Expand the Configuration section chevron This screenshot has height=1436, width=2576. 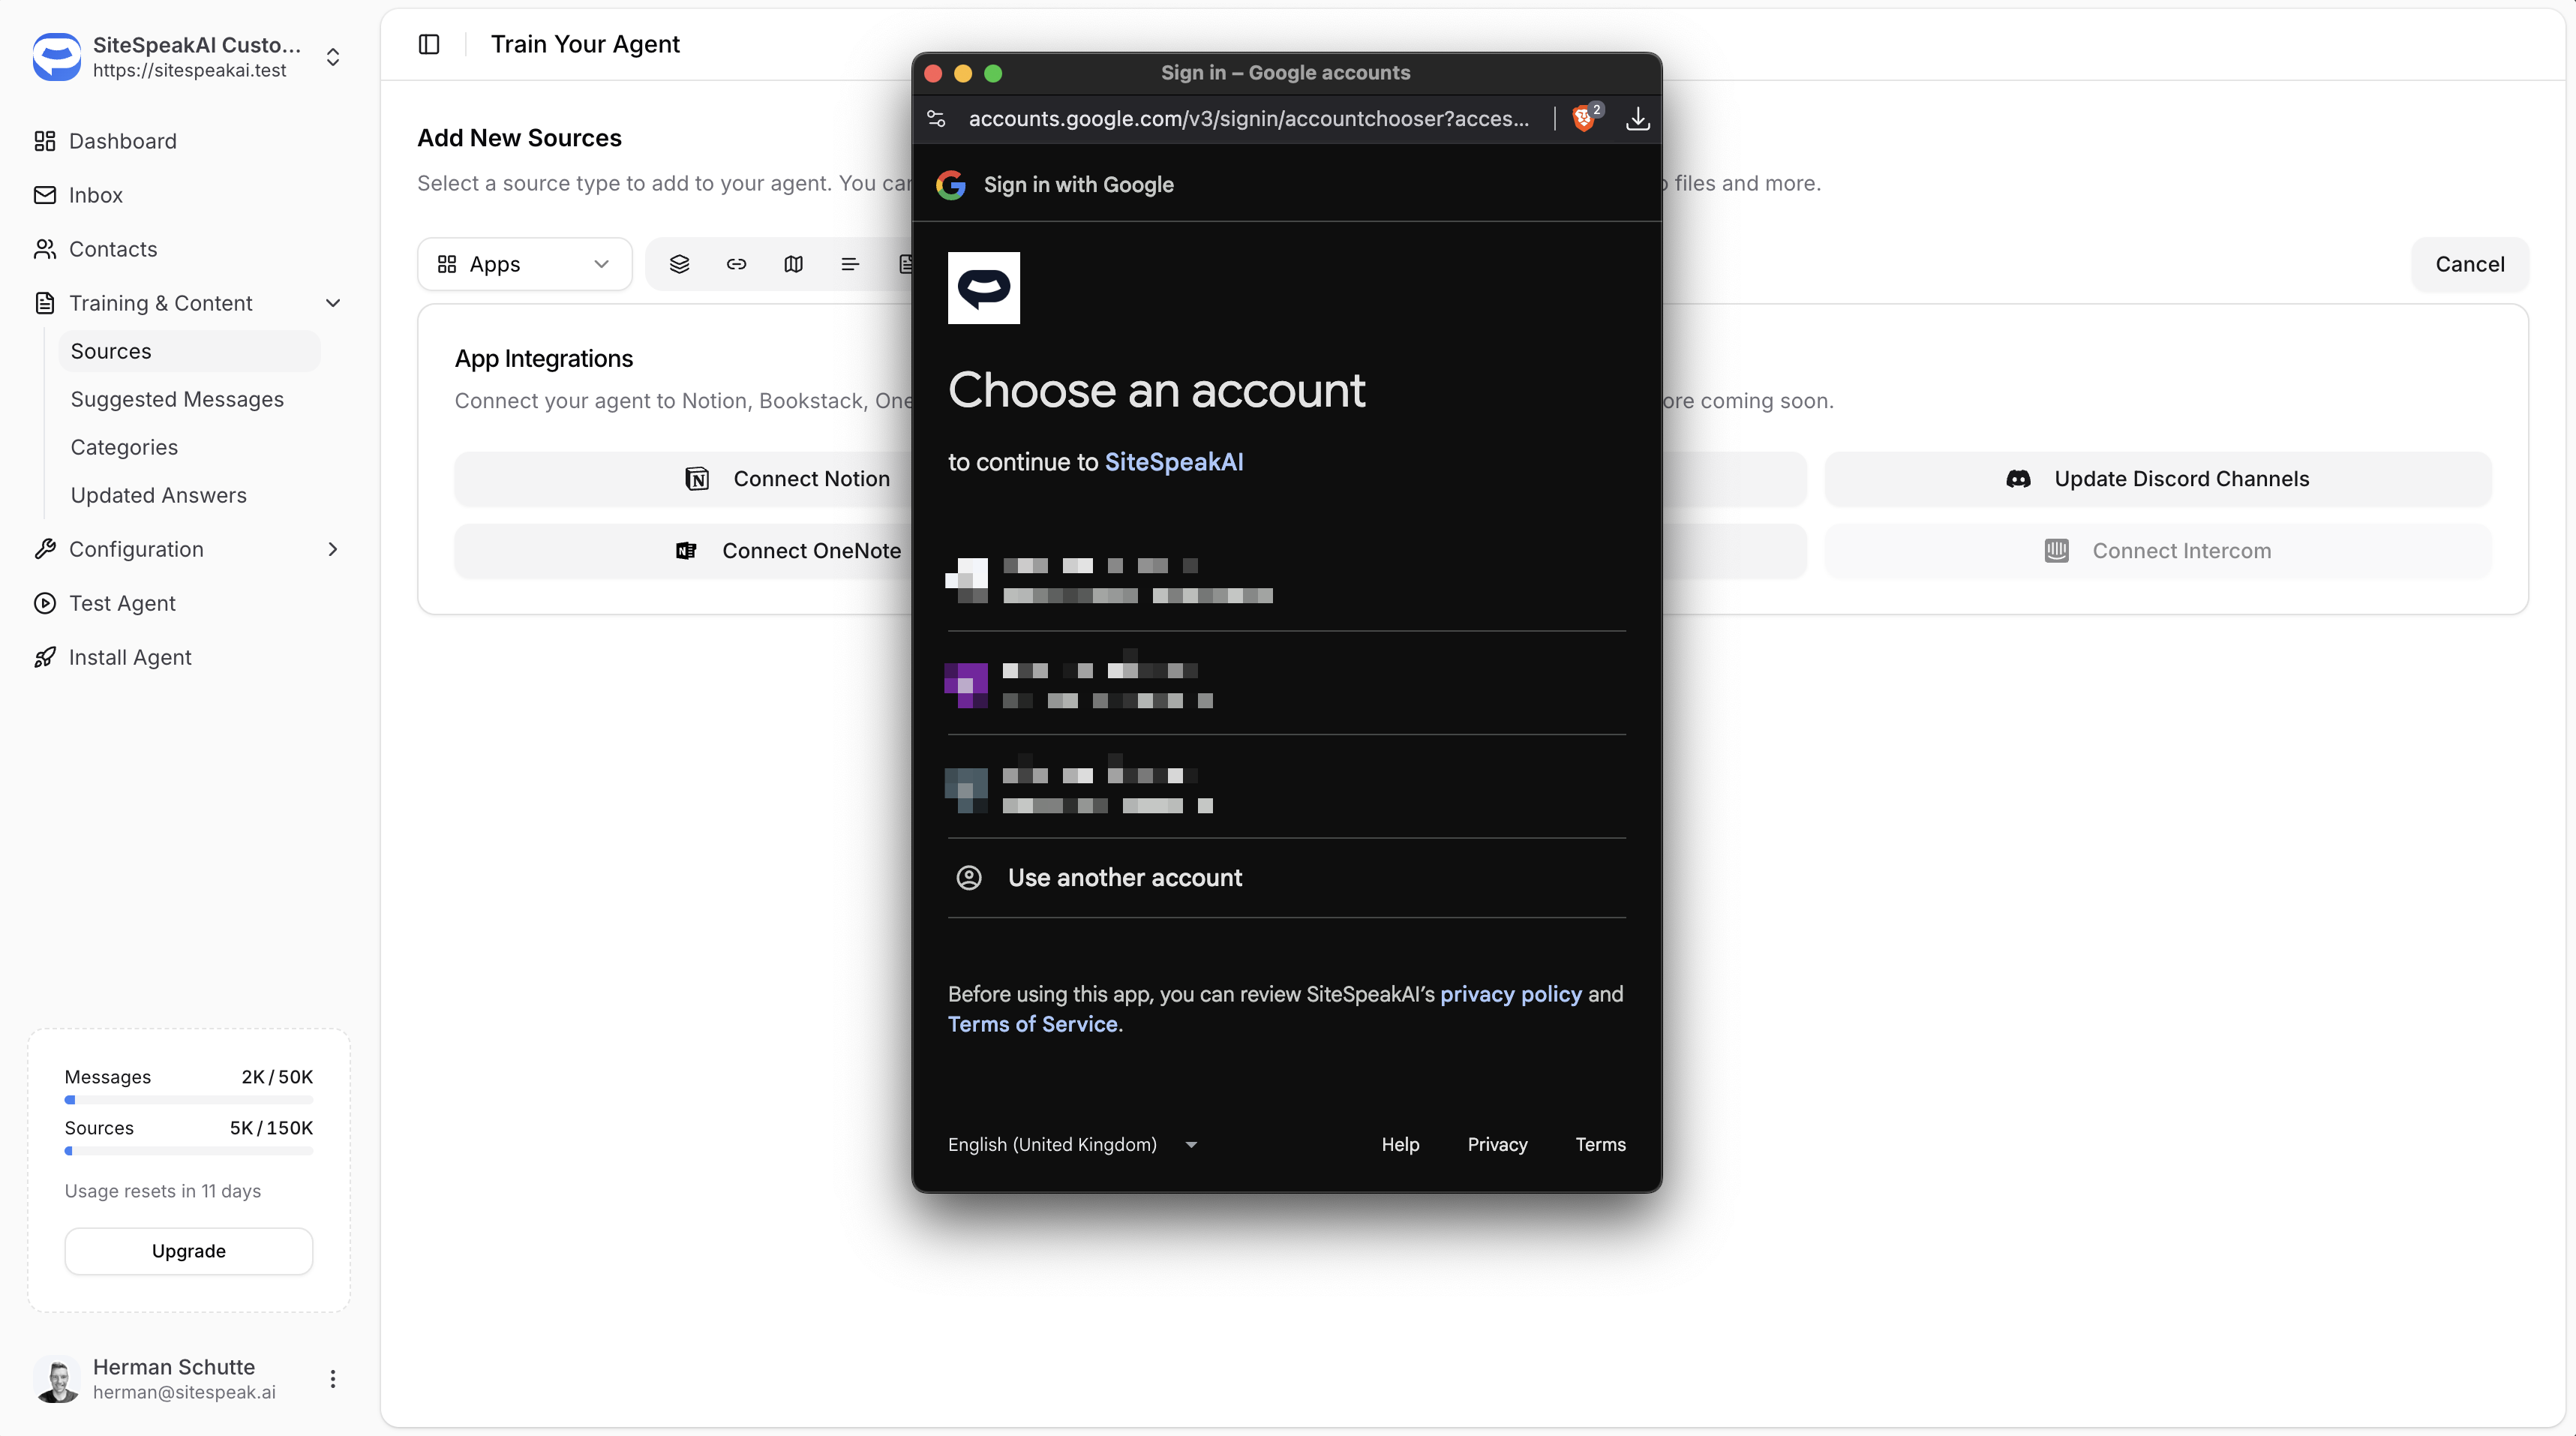point(333,549)
